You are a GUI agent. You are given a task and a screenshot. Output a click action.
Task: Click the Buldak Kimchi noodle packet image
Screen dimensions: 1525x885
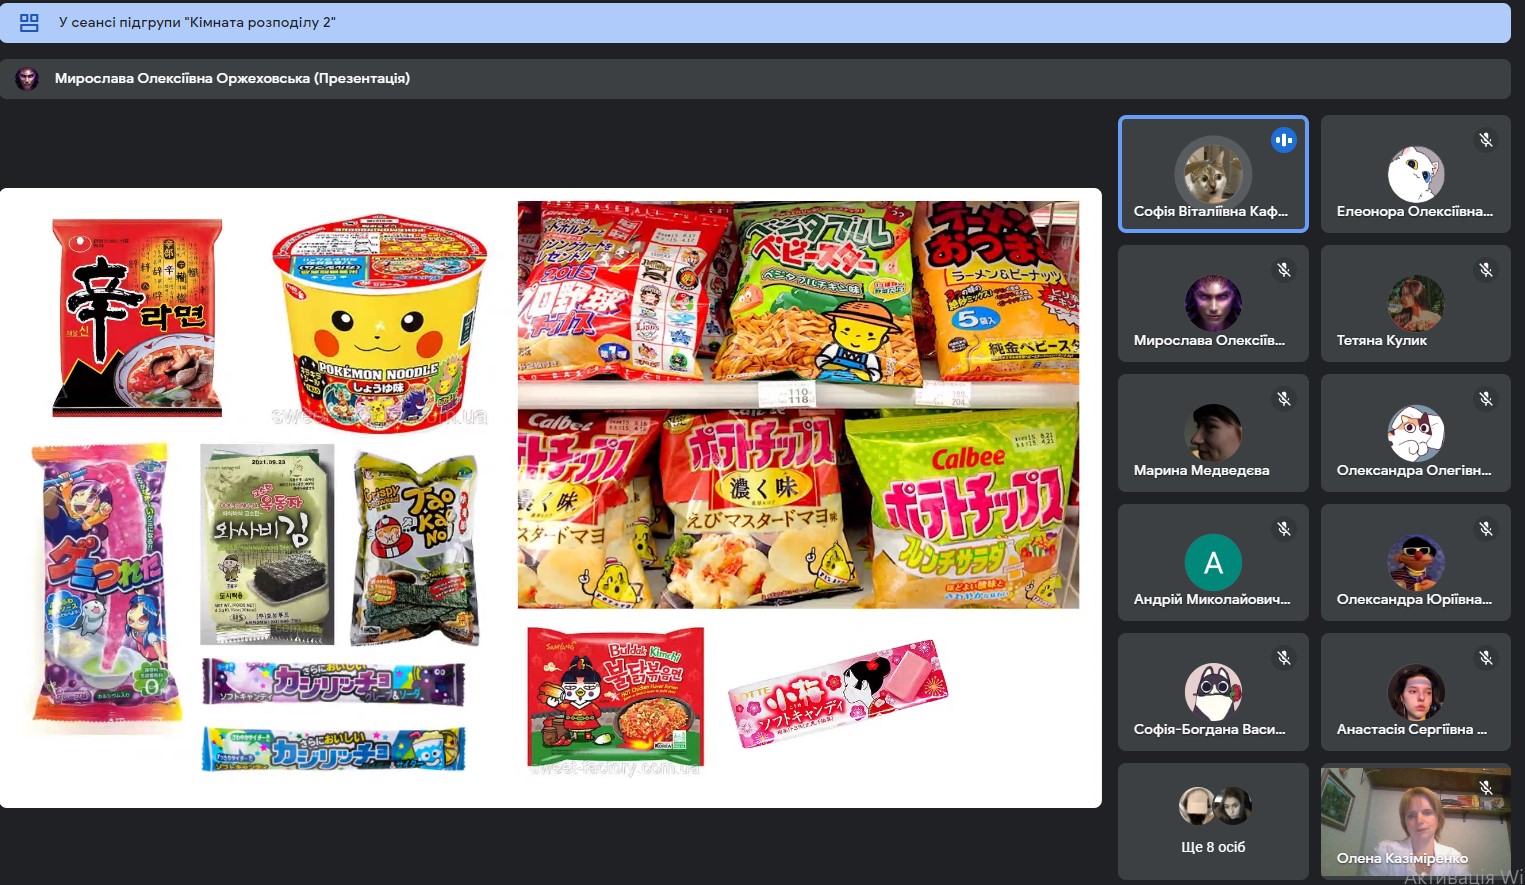pos(616,697)
